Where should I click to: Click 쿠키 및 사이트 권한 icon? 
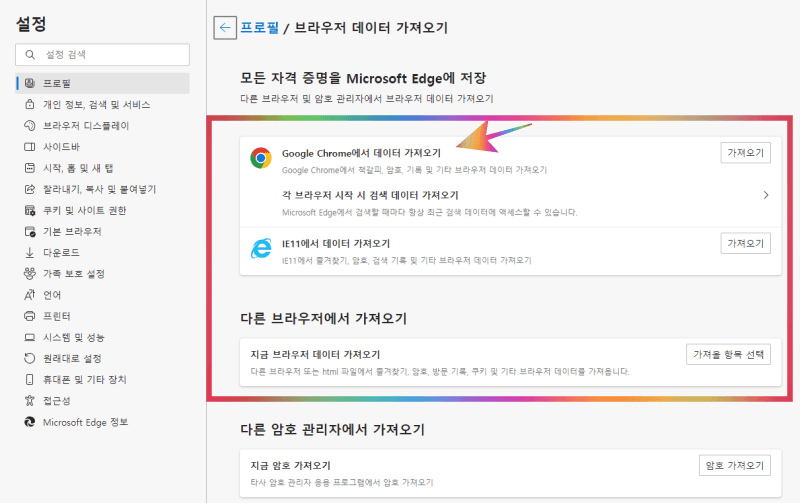[x=30, y=210]
